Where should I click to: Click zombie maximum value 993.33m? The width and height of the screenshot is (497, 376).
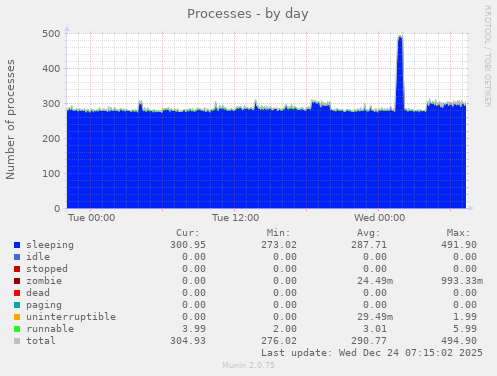462,281
